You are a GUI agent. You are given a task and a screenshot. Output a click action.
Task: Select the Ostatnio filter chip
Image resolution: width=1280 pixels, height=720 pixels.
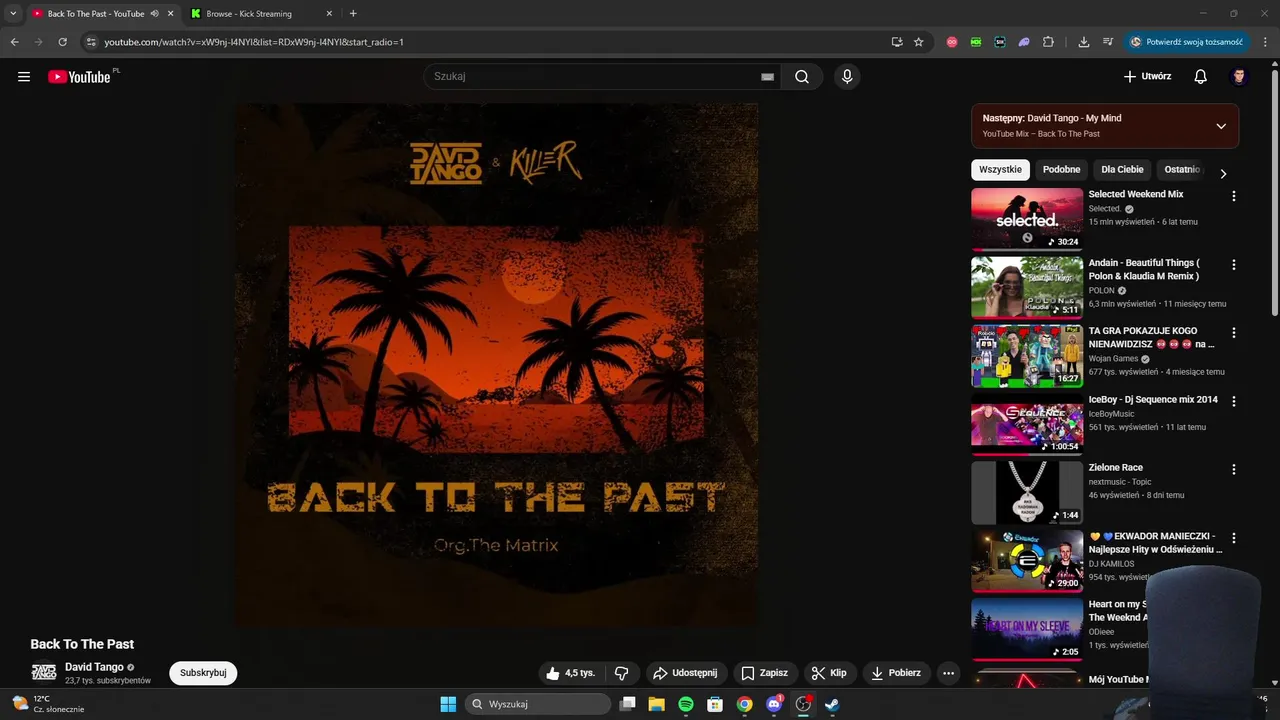(x=1183, y=170)
